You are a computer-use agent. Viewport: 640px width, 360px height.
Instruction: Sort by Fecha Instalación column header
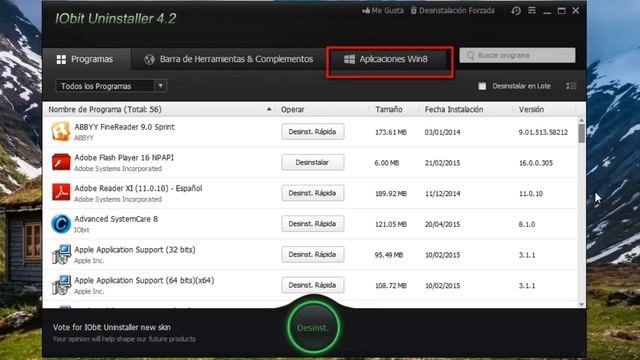(x=454, y=109)
